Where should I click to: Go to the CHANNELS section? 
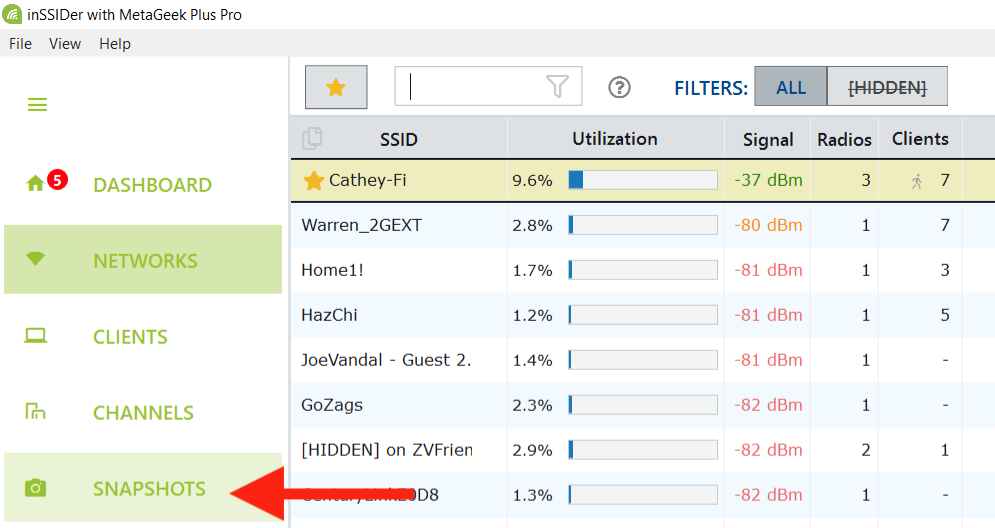143,413
